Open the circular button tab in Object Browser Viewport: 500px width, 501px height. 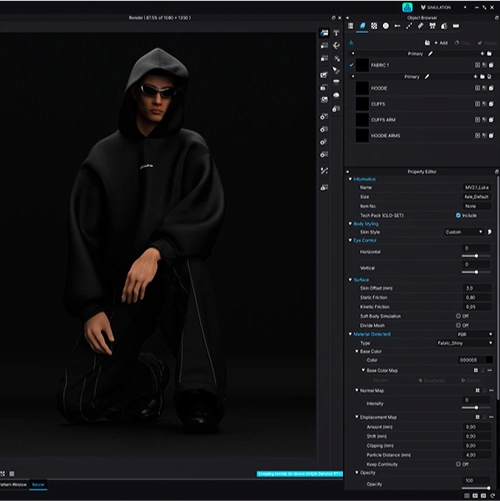click(x=386, y=26)
